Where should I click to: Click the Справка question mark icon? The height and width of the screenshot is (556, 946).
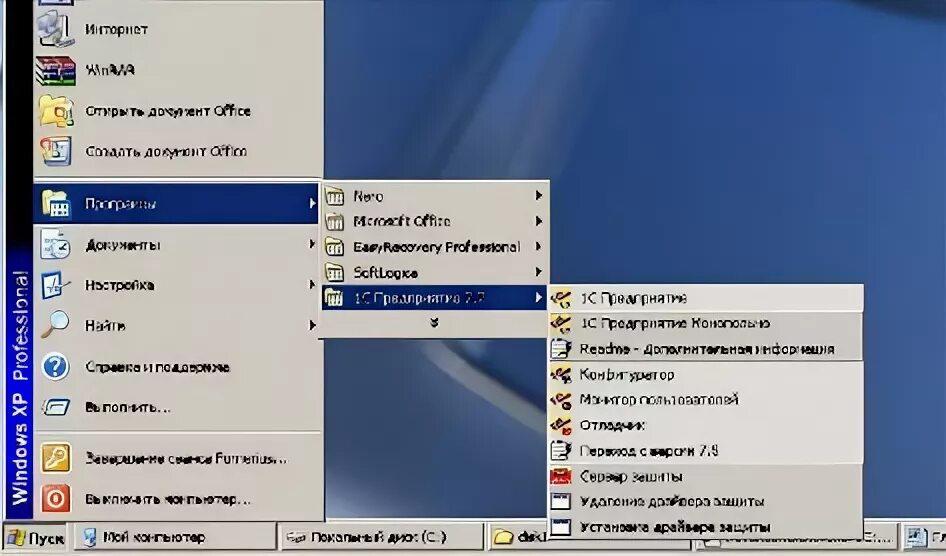[56, 366]
